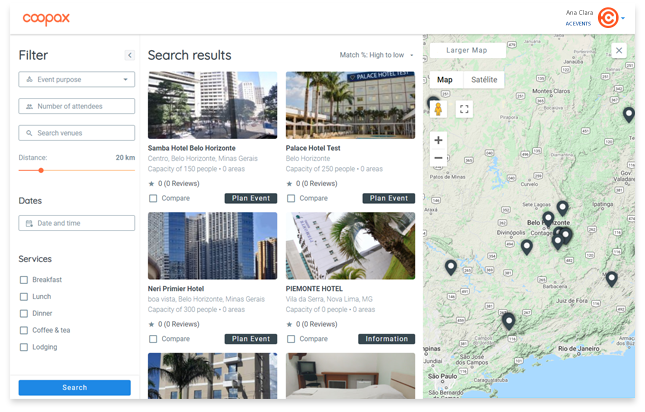The image size is (645, 412).
Task: Click Plan Event for Samba Hotel
Action: point(251,198)
